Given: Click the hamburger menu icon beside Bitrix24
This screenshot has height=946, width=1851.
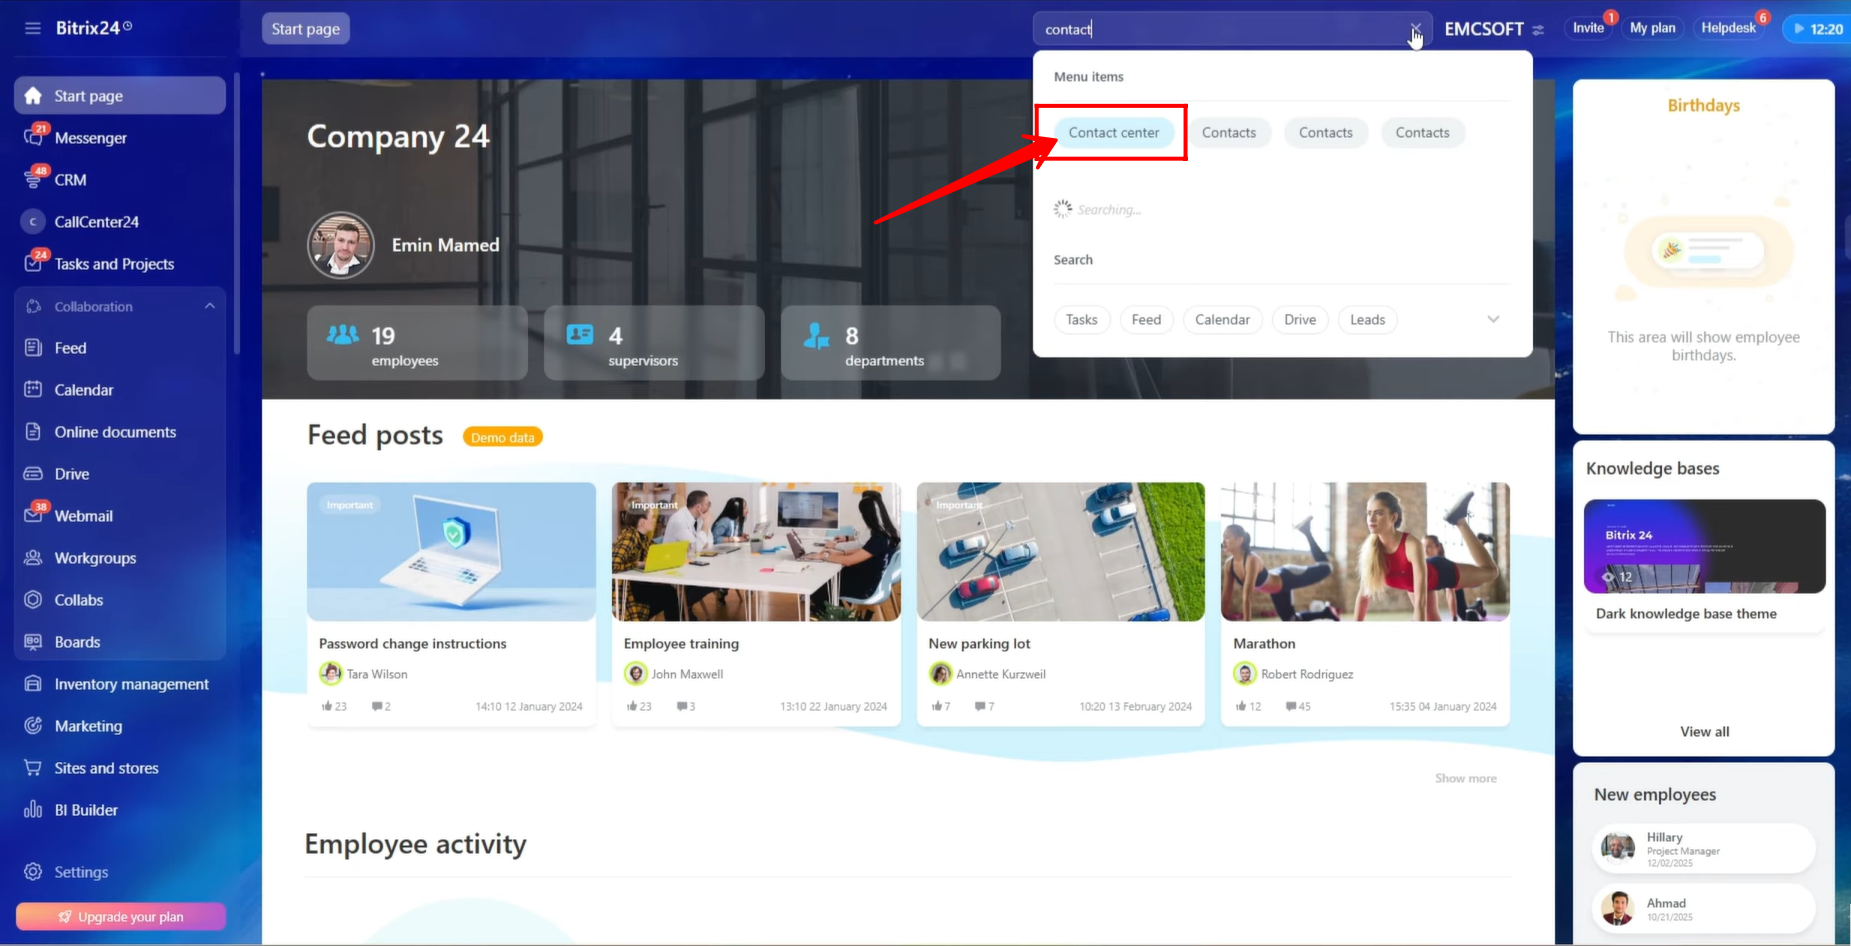Looking at the screenshot, I should 33,28.
